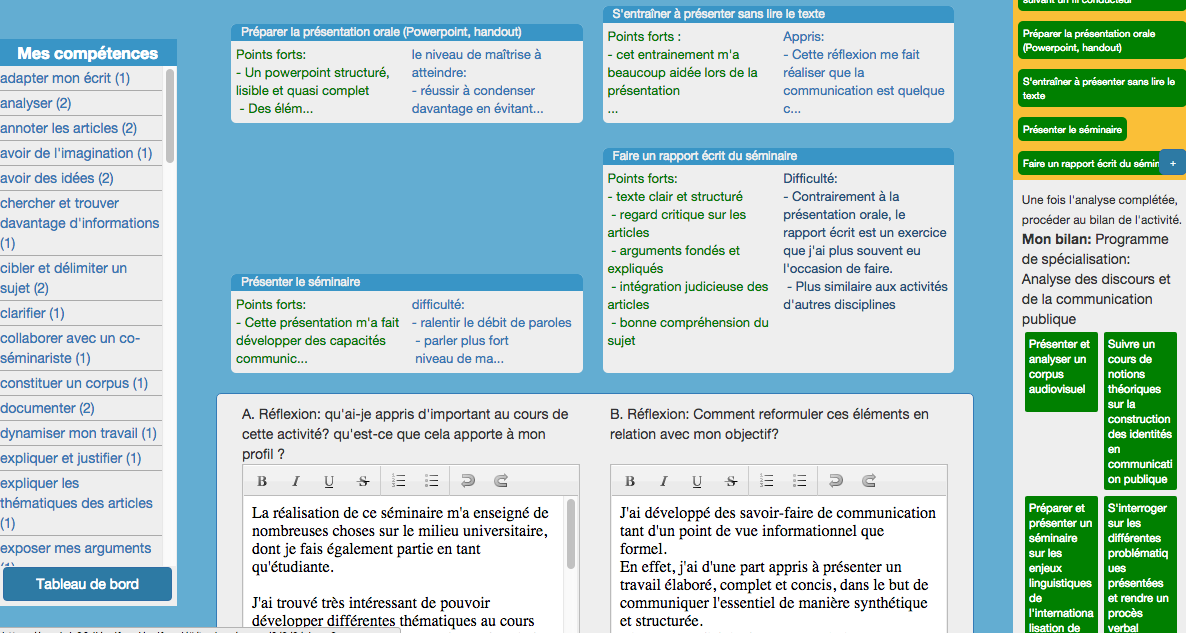This screenshot has height=633, width=1186.
Task: Insert bulleted list in Réflexion B editor
Action: tap(800, 481)
